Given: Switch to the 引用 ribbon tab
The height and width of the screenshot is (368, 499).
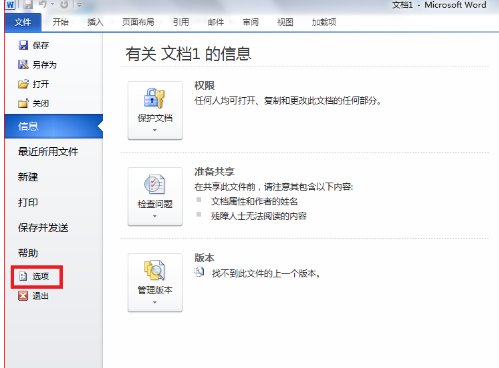Looking at the screenshot, I should [x=181, y=22].
